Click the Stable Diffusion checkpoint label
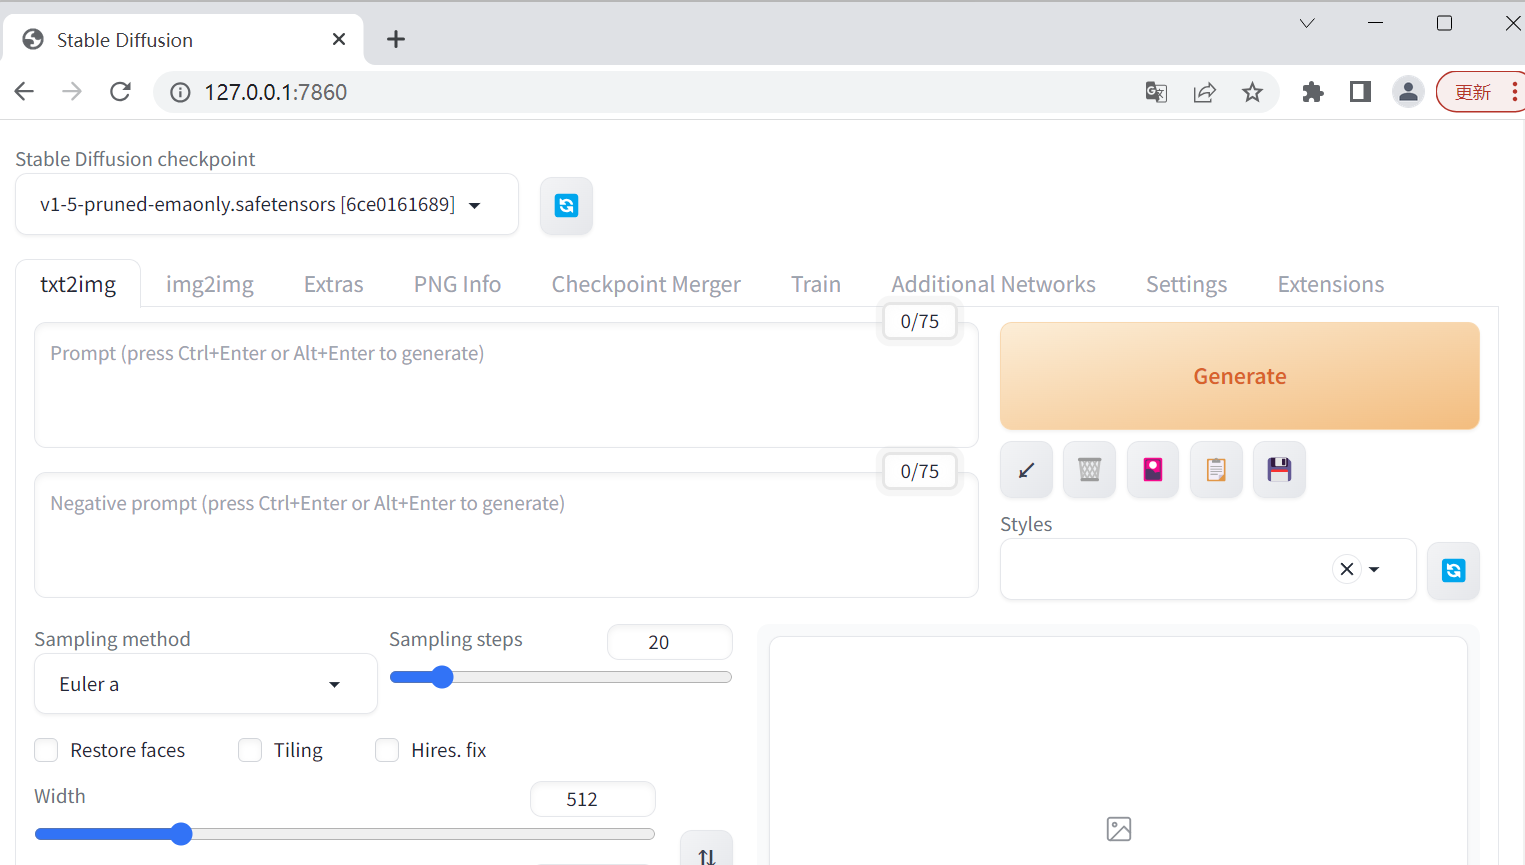1525x865 pixels. [135, 159]
